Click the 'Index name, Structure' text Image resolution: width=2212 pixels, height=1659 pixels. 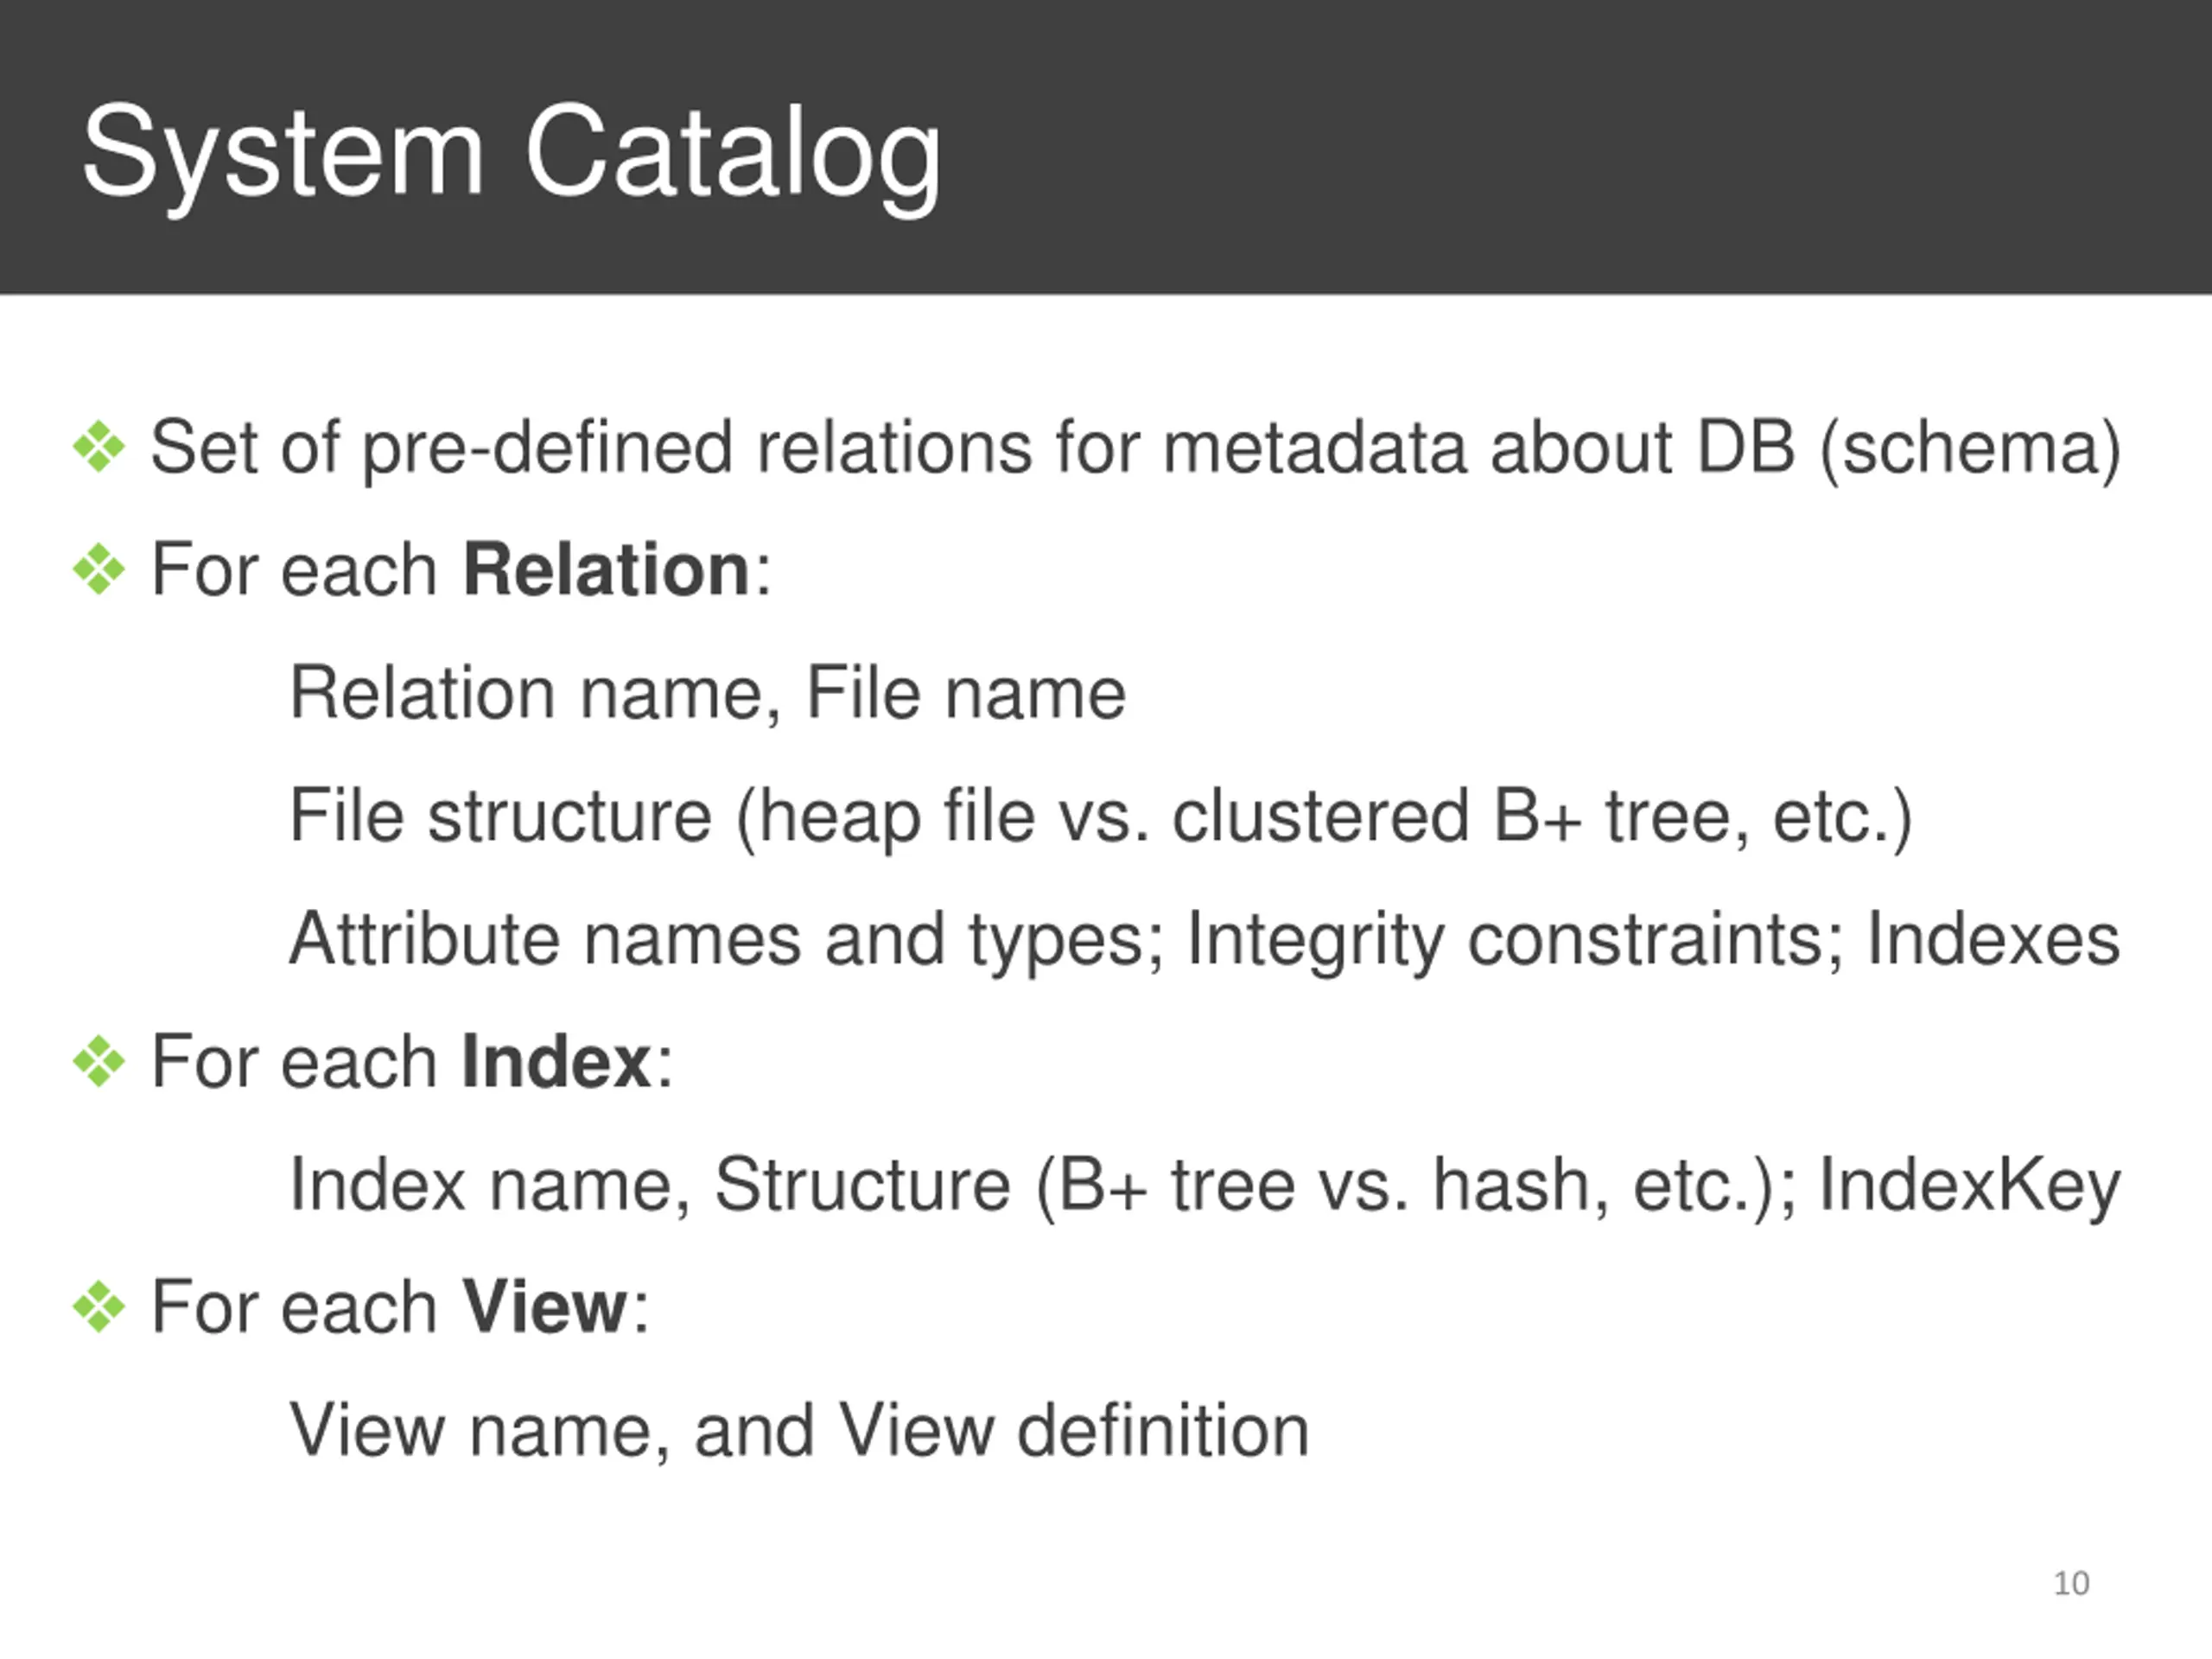pos(650,1185)
